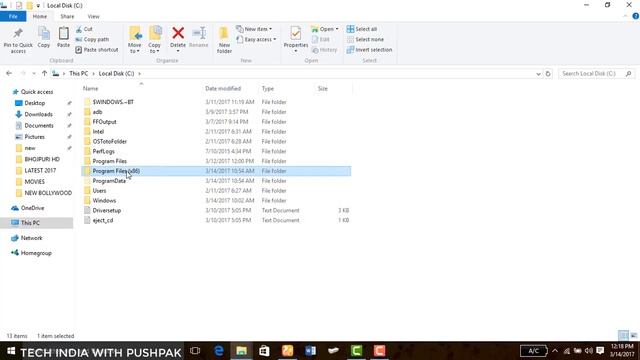Open Quick access in navigation pane

click(37, 92)
